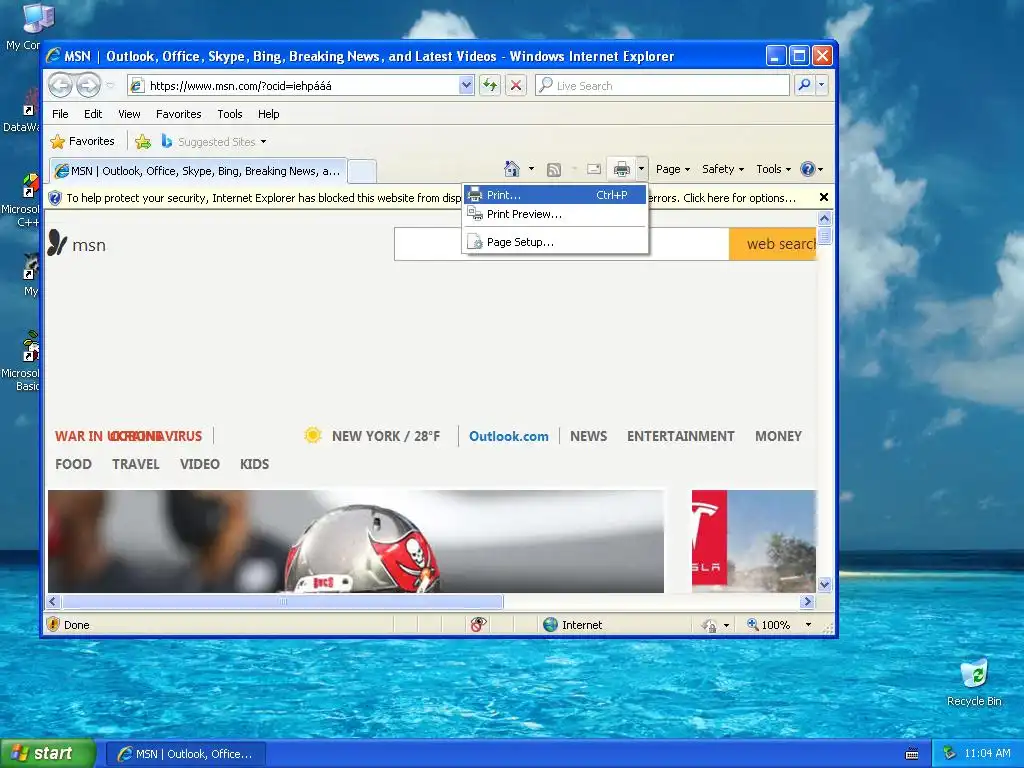The image size is (1024, 768).
Task: Expand the Suggested Sites dropdown
Action: pyautogui.click(x=263, y=142)
